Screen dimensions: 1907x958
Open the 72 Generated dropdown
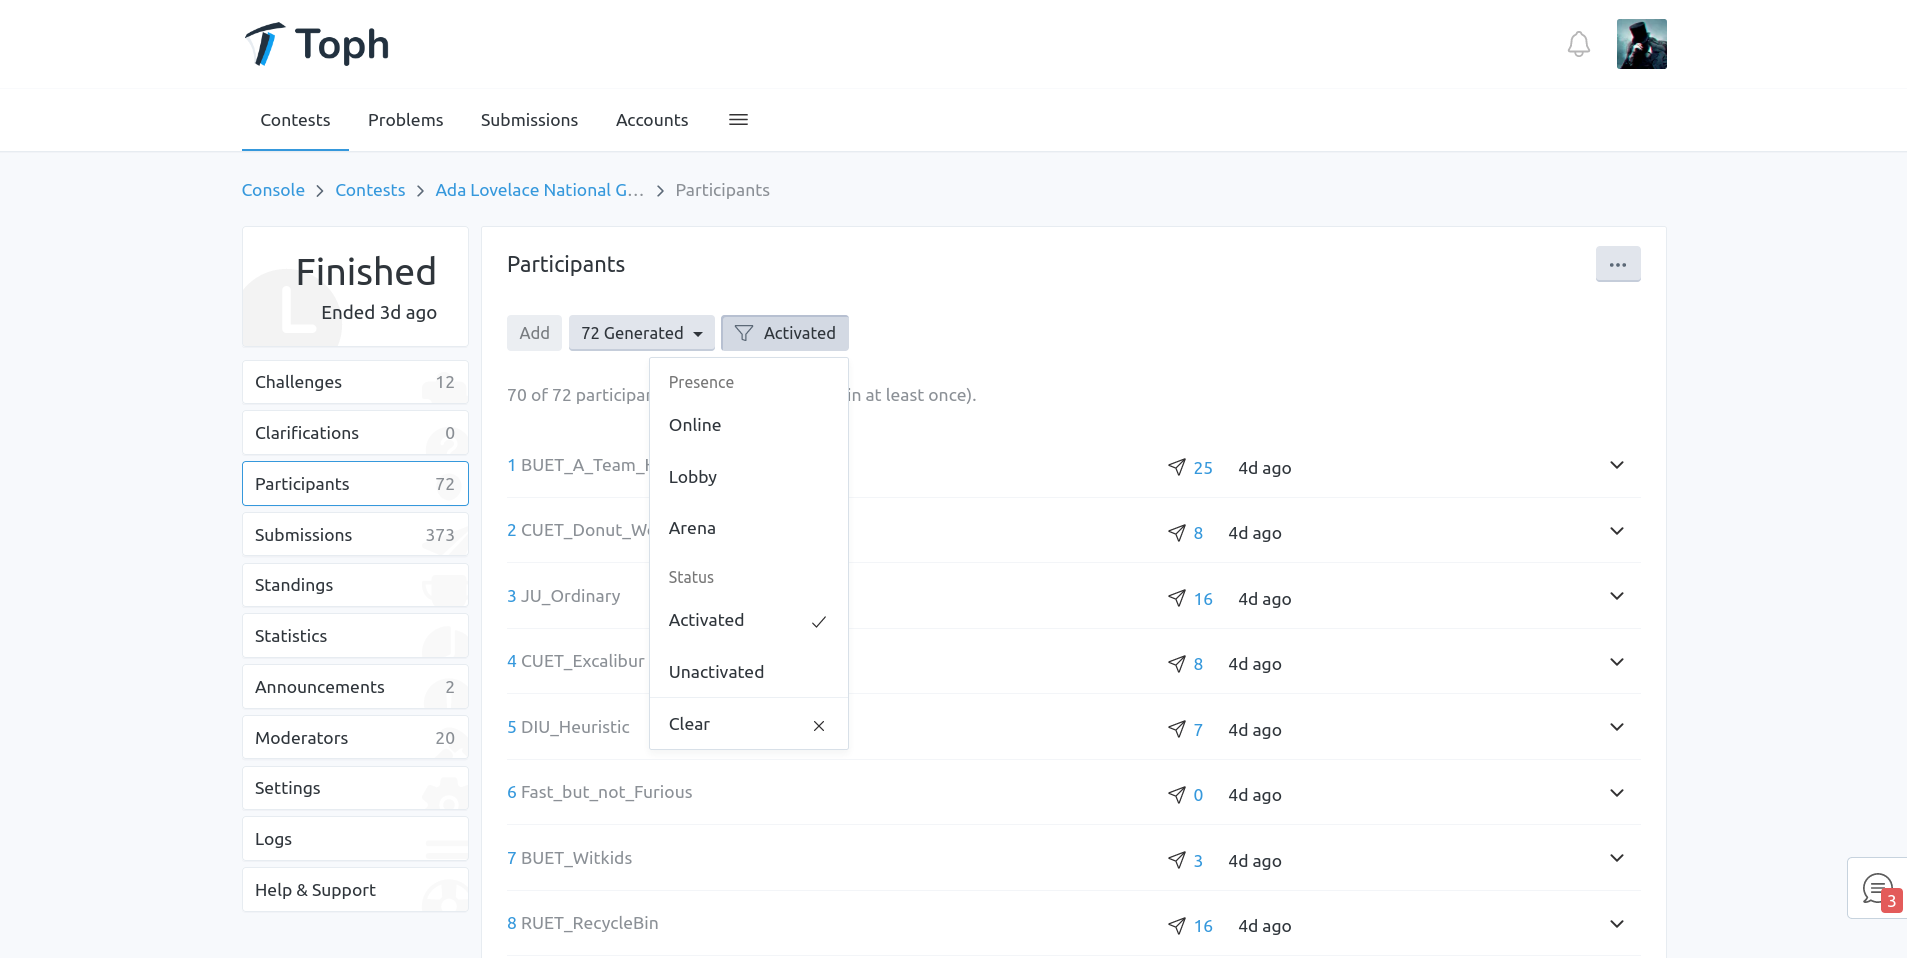(641, 333)
